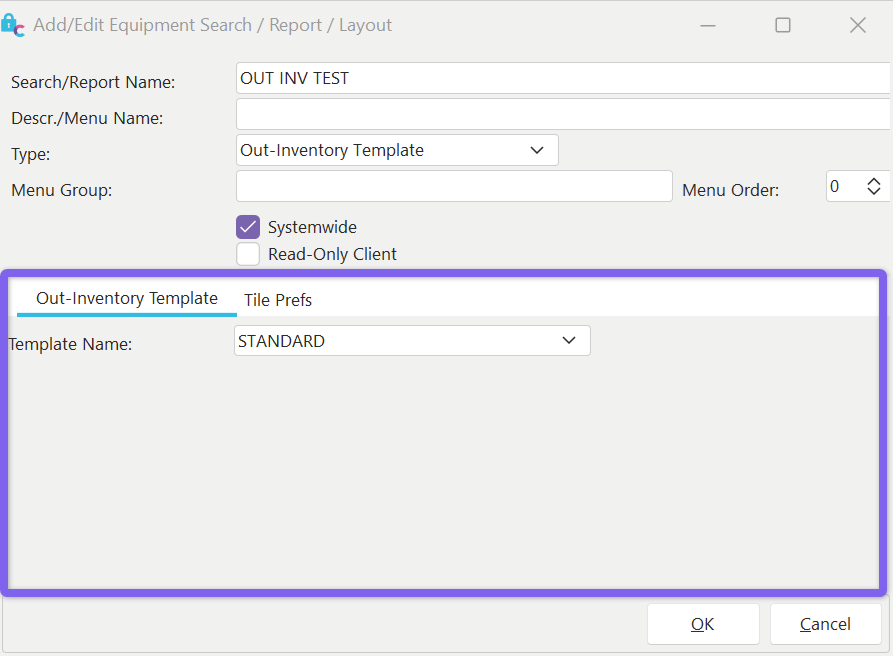The image size is (893, 656).
Task: Click the Cancel button
Action: [x=825, y=624]
